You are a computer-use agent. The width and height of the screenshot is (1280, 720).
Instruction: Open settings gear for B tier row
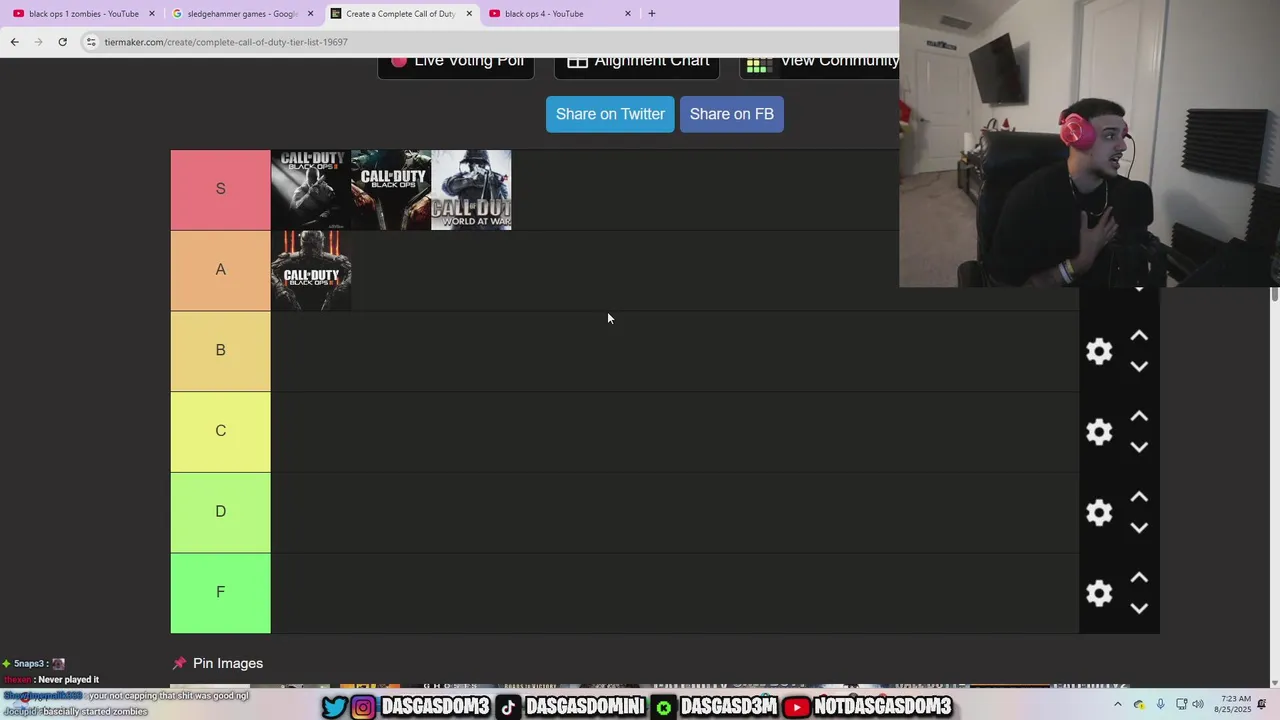(x=1099, y=351)
